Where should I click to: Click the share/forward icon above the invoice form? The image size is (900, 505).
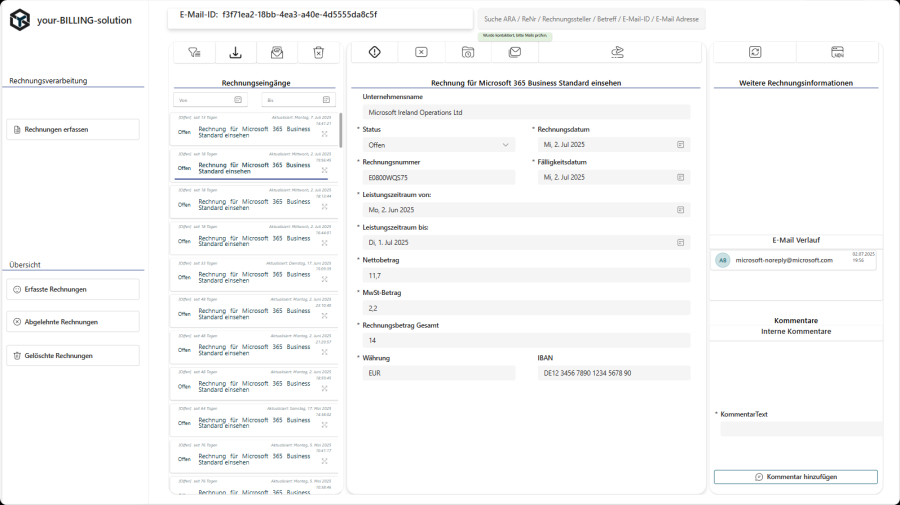point(617,52)
